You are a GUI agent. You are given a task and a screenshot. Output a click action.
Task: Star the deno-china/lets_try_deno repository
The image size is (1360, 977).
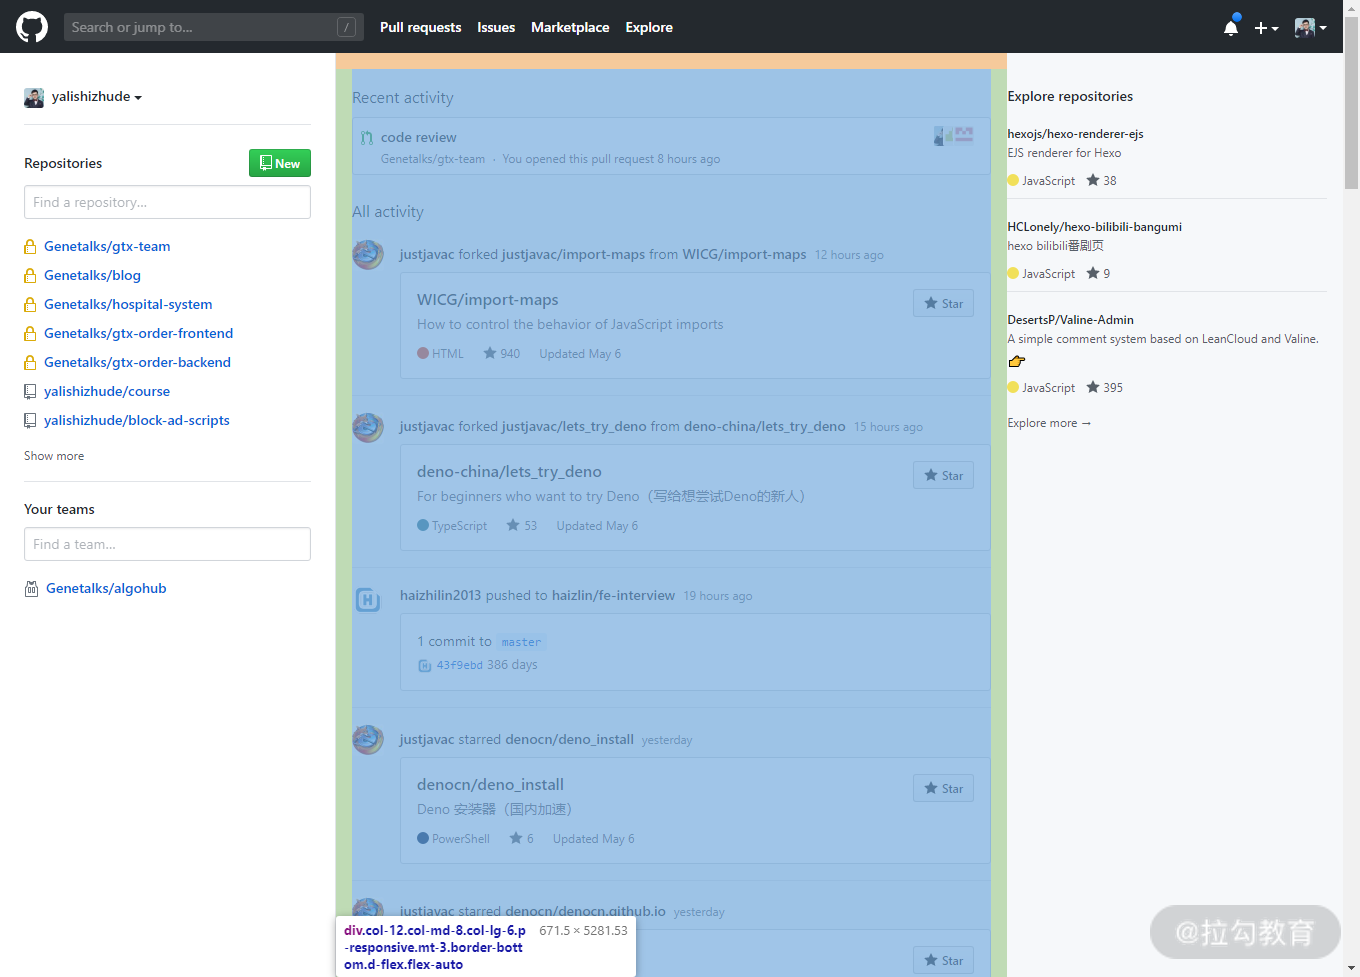tap(943, 475)
